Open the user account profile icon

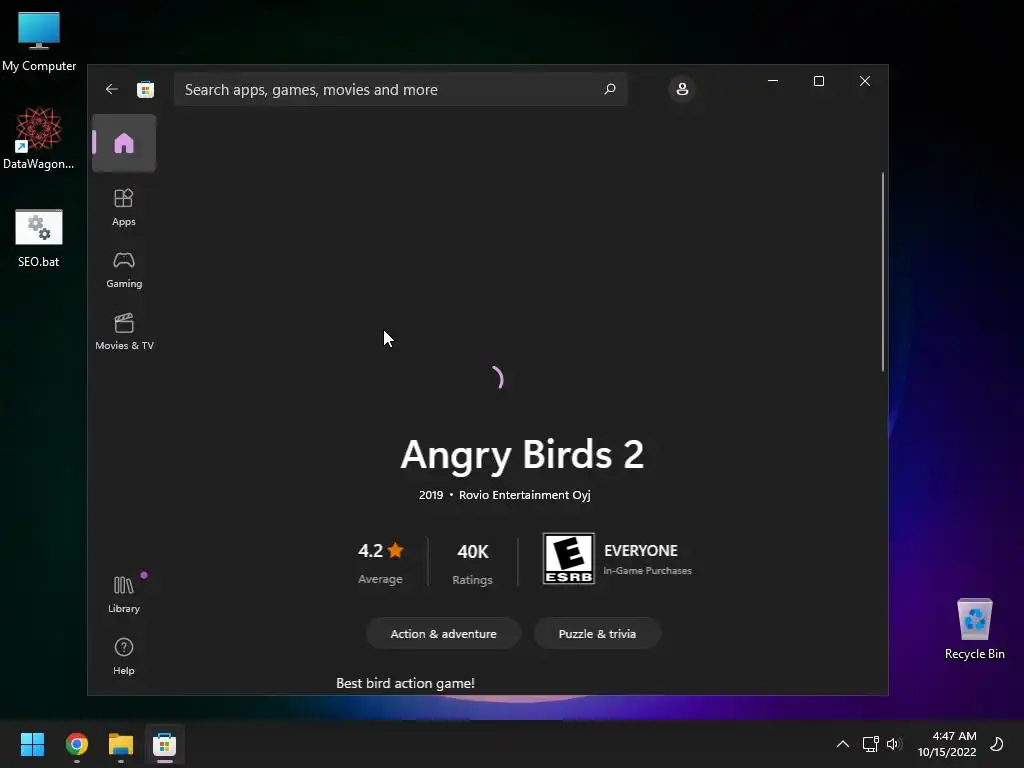[x=682, y=89]
